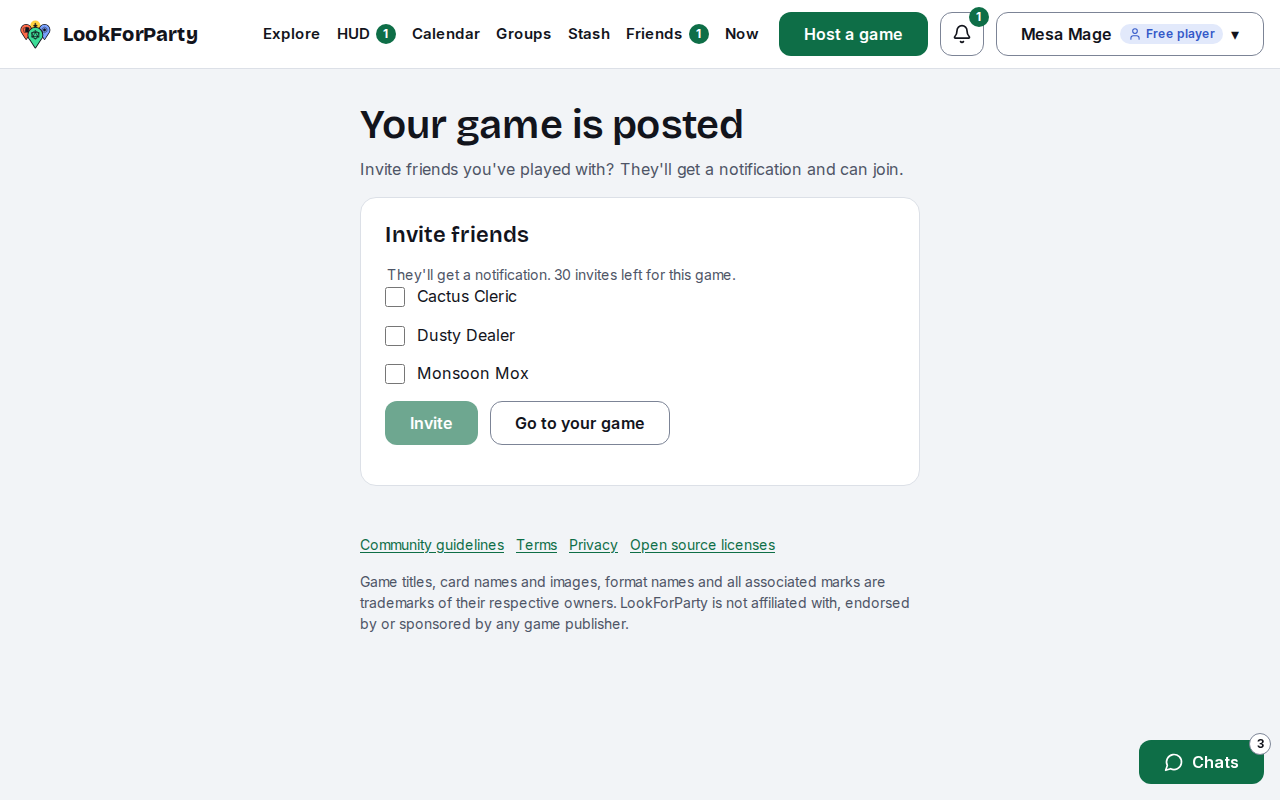The image size is (1280, 800).
Task: Open the Chats panel
Action: [x=1201, y=762]
